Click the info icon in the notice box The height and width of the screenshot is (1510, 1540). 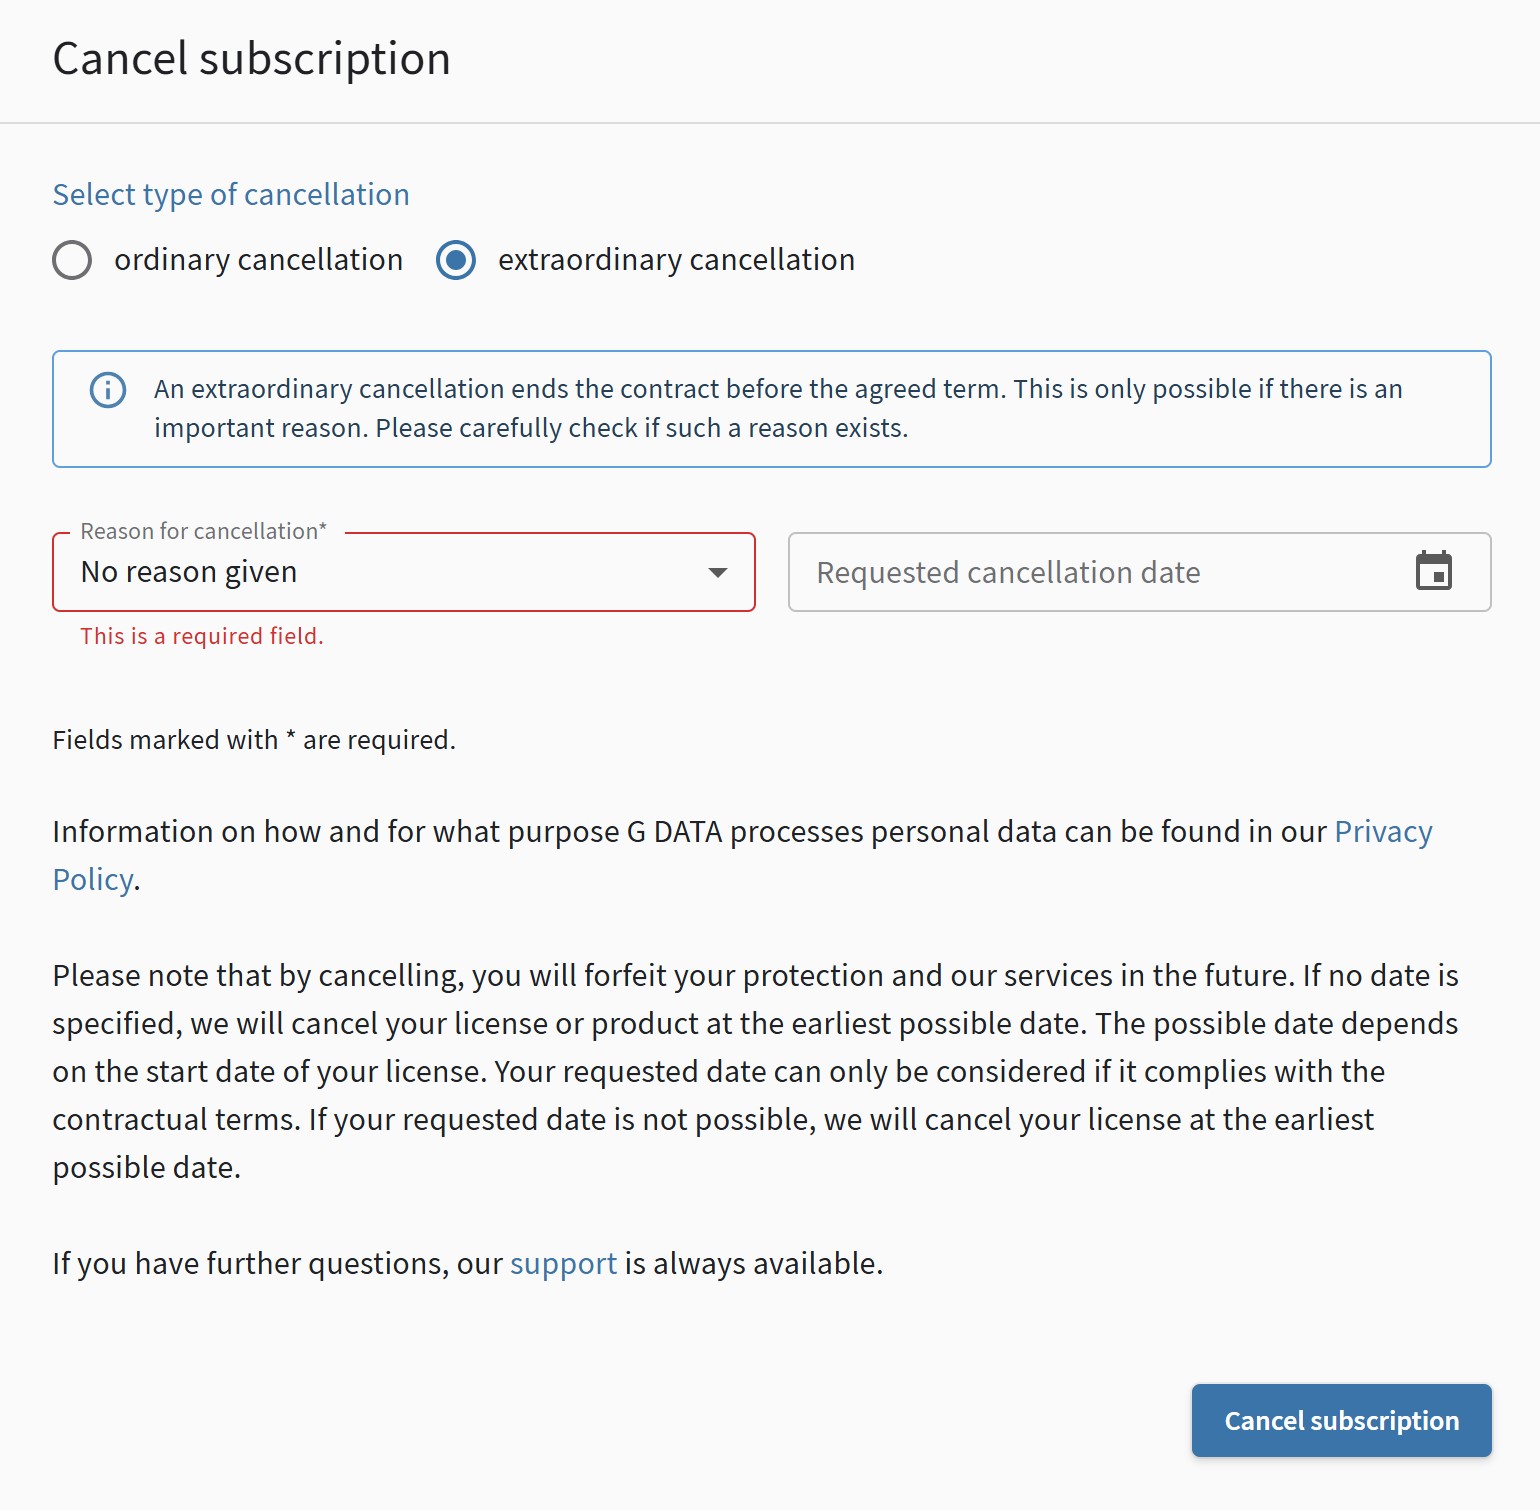point(108,389)
